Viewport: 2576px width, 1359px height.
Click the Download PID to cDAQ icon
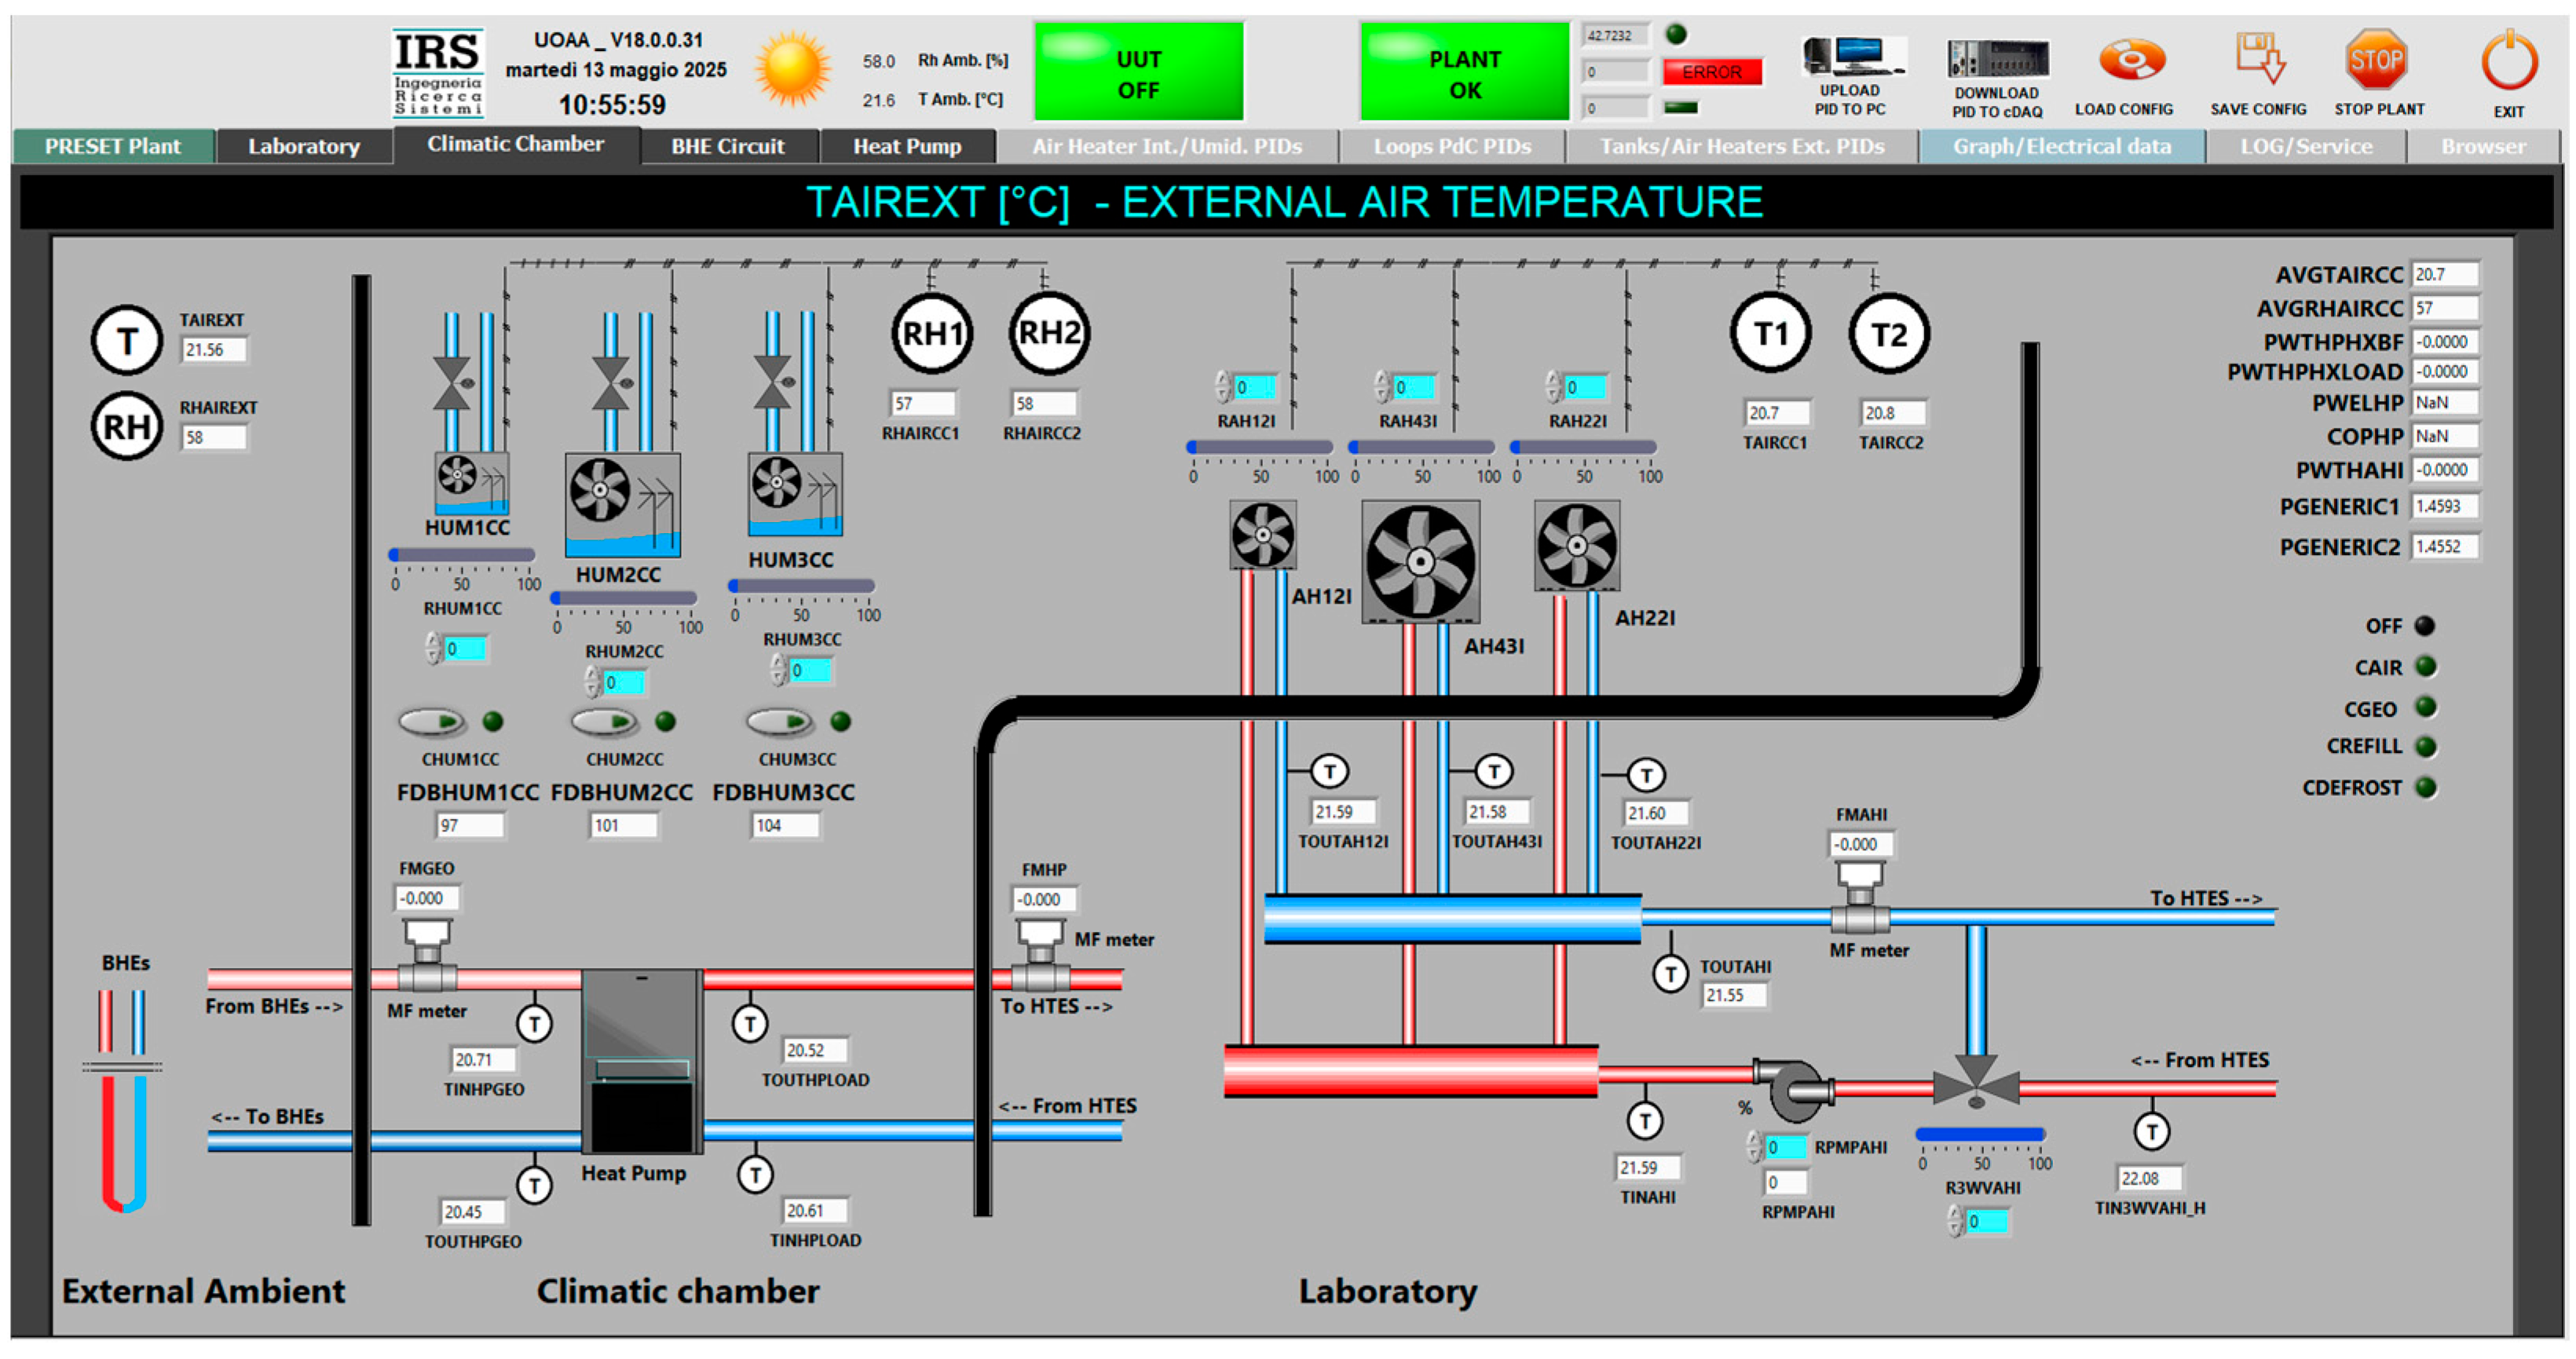[x=1997, y=59]
